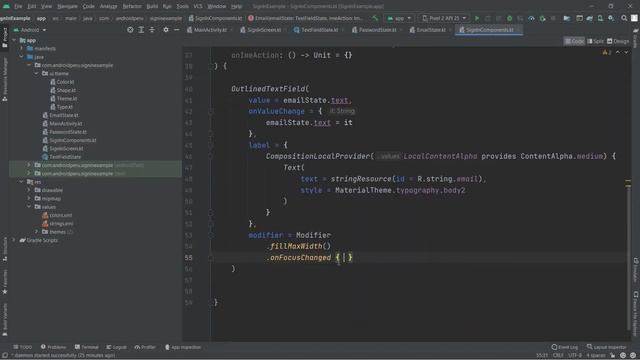Screen dimensions: 640x360
Task: Open the Android project view dropdown
Action: point(30,30)
